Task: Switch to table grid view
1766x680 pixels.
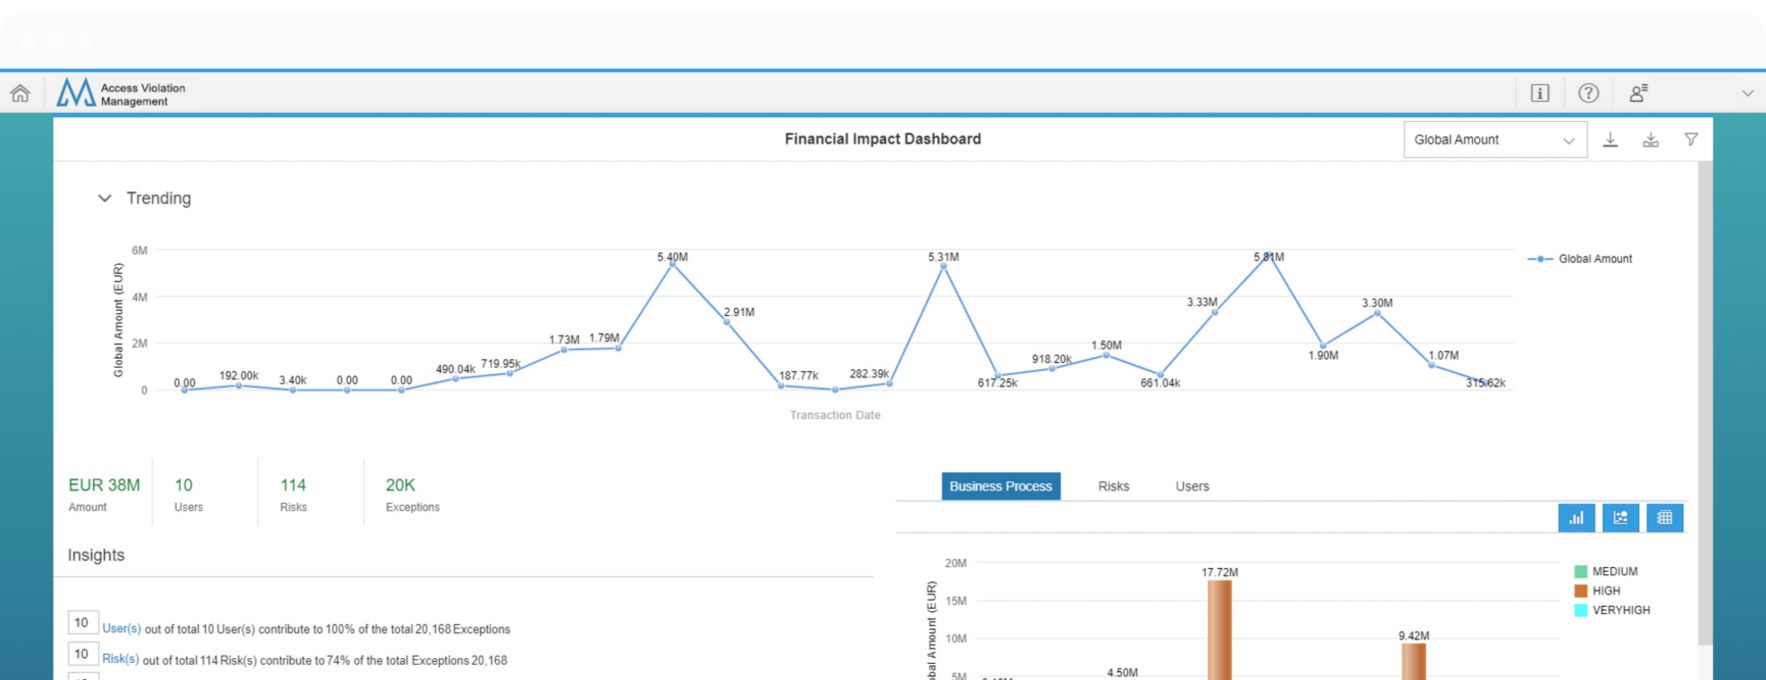Action: (1664, 517)
